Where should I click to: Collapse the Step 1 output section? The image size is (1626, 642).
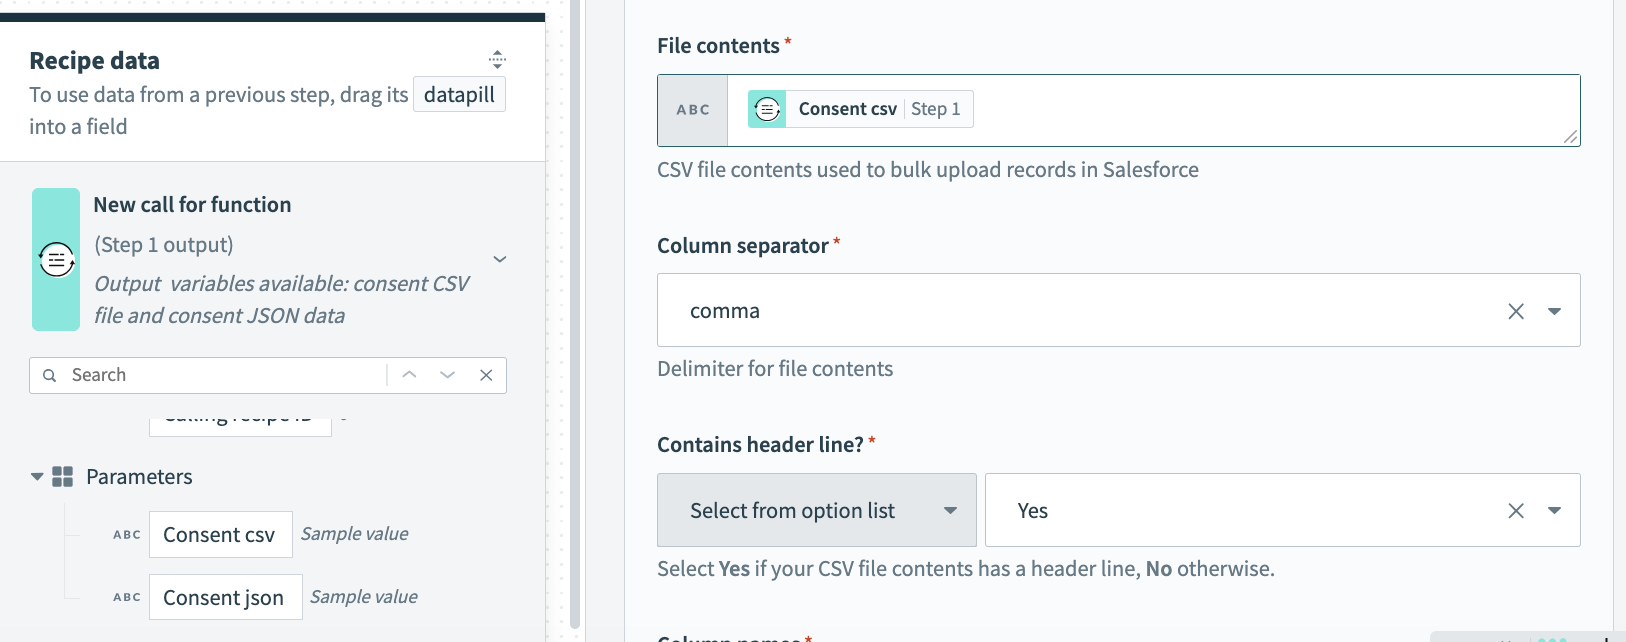pos(500,260)
